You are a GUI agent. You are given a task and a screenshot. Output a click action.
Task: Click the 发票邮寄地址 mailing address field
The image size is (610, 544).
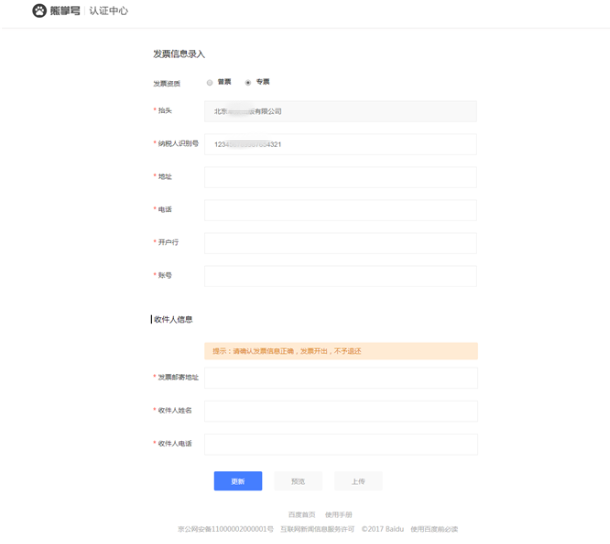click(340, 378)
